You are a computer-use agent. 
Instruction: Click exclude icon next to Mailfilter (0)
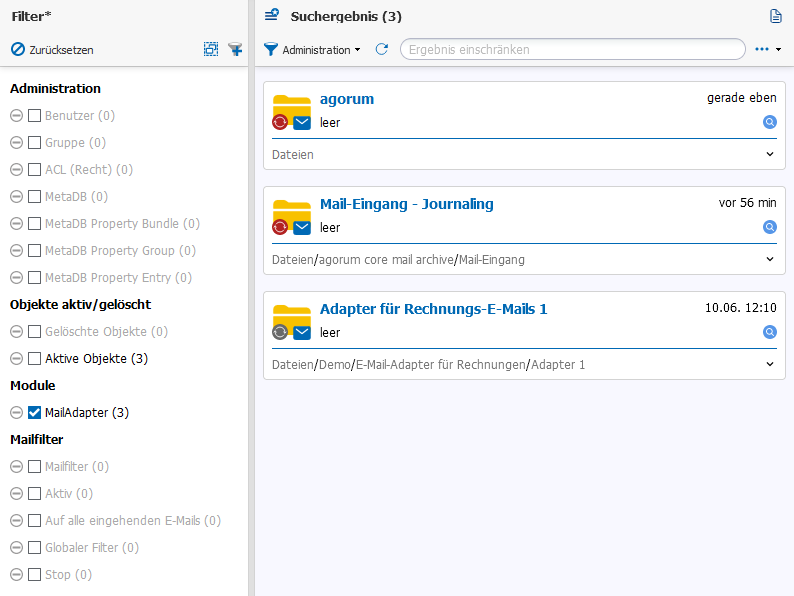17,466
